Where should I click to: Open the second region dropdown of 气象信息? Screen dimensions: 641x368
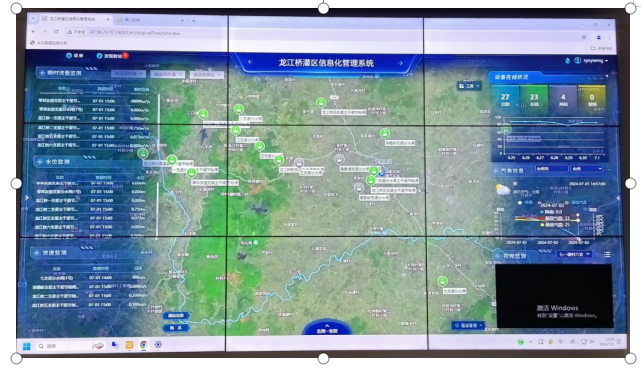pyautogui.click(x=587, y=168)
